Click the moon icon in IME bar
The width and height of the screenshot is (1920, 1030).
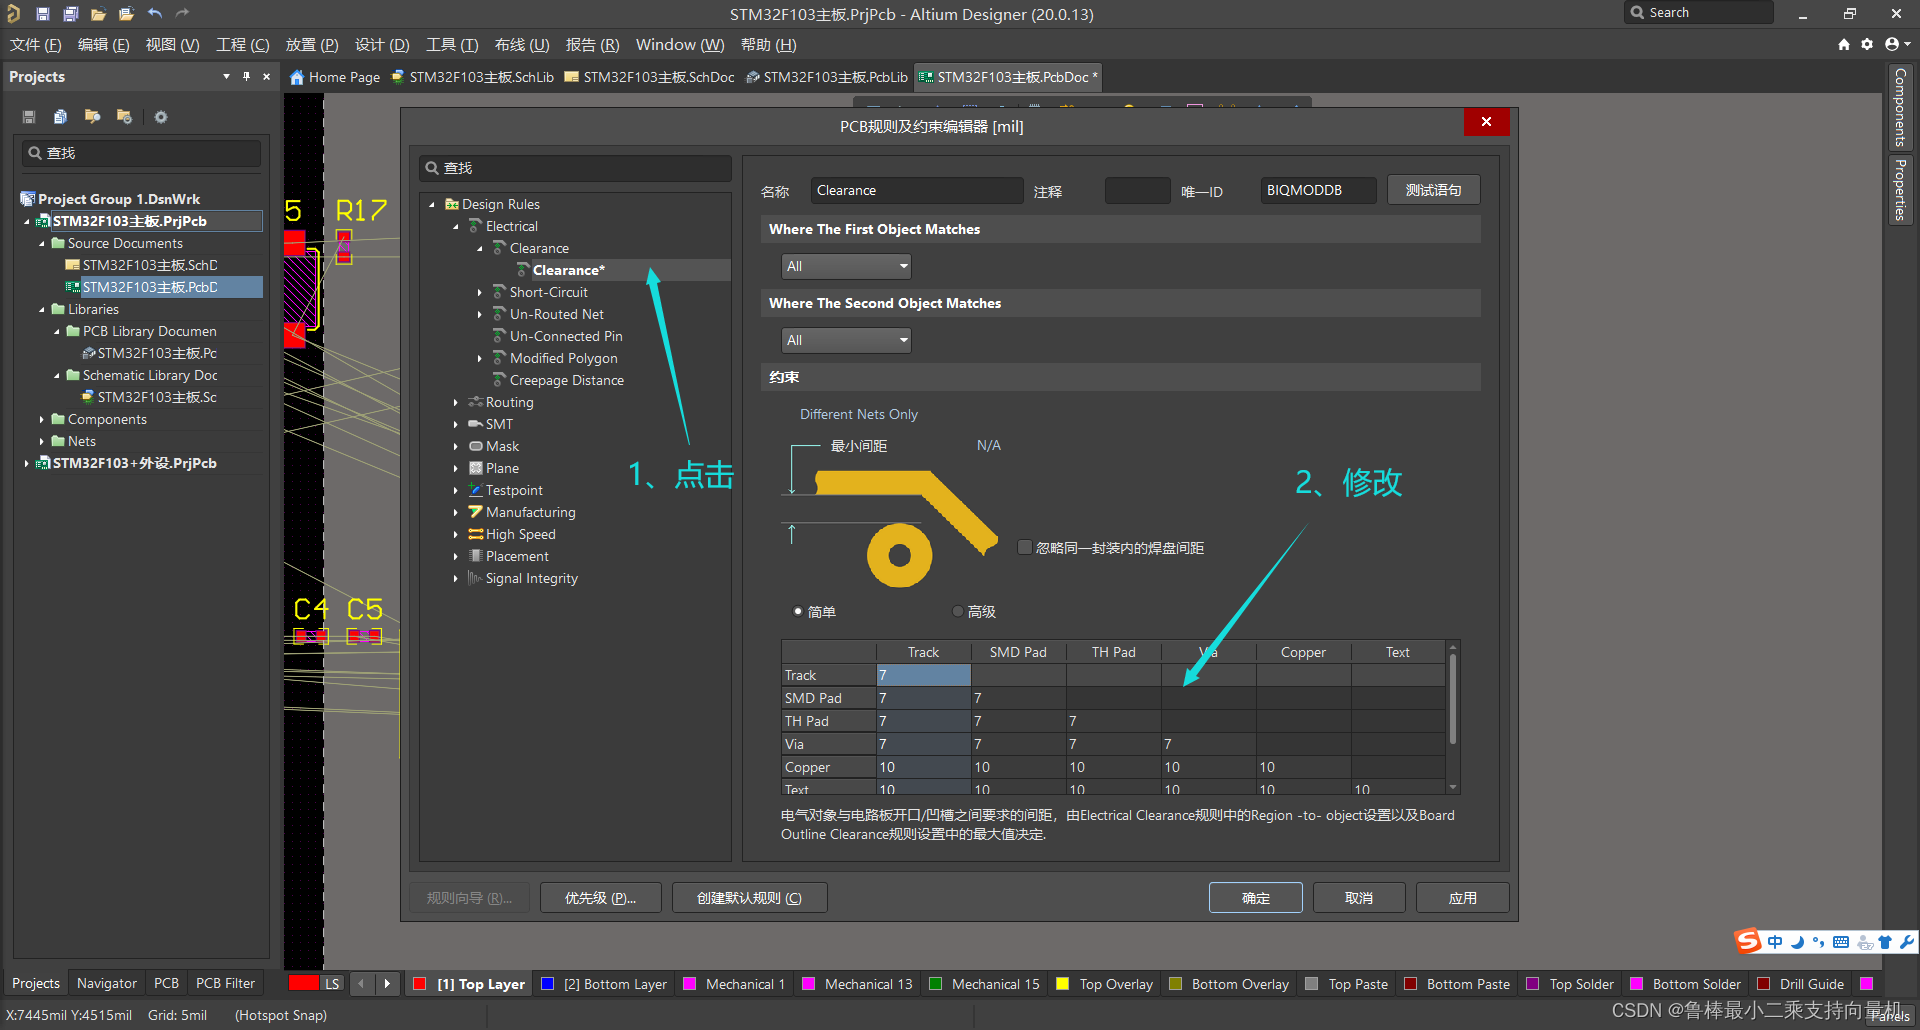(x=1797, y=942)
